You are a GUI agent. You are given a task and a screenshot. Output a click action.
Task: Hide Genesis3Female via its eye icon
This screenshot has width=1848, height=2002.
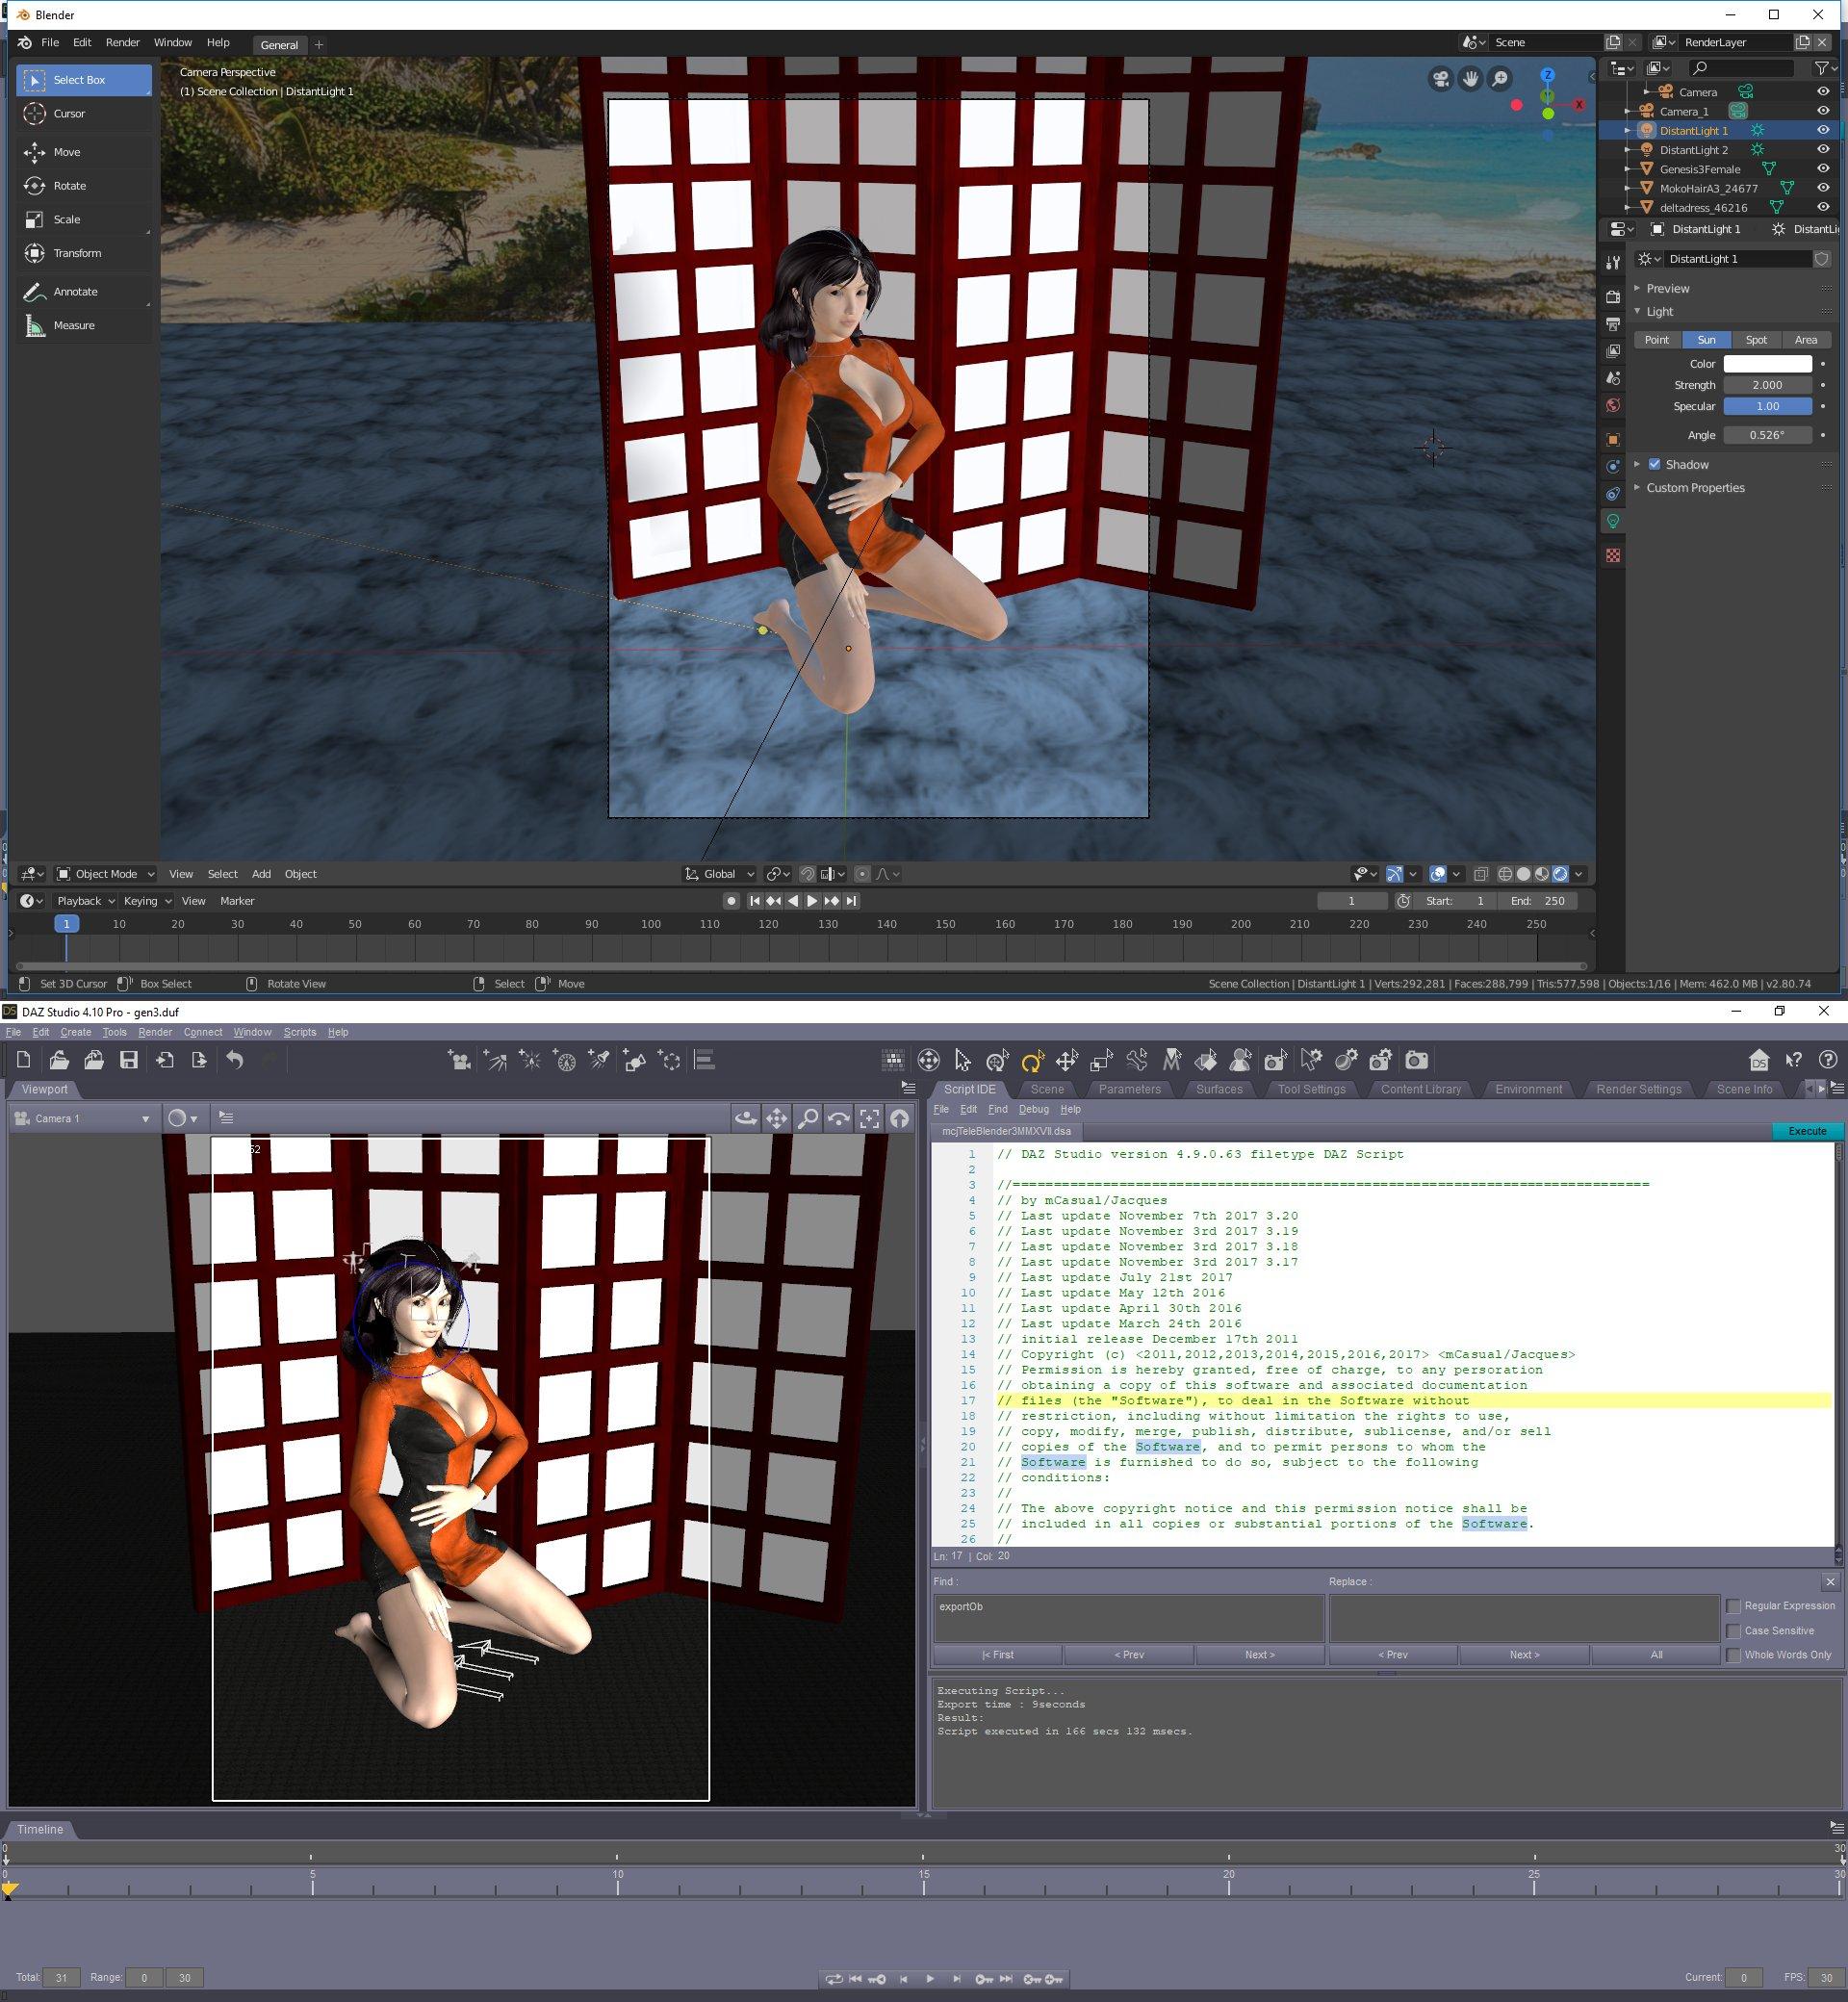coord(1823,169)
